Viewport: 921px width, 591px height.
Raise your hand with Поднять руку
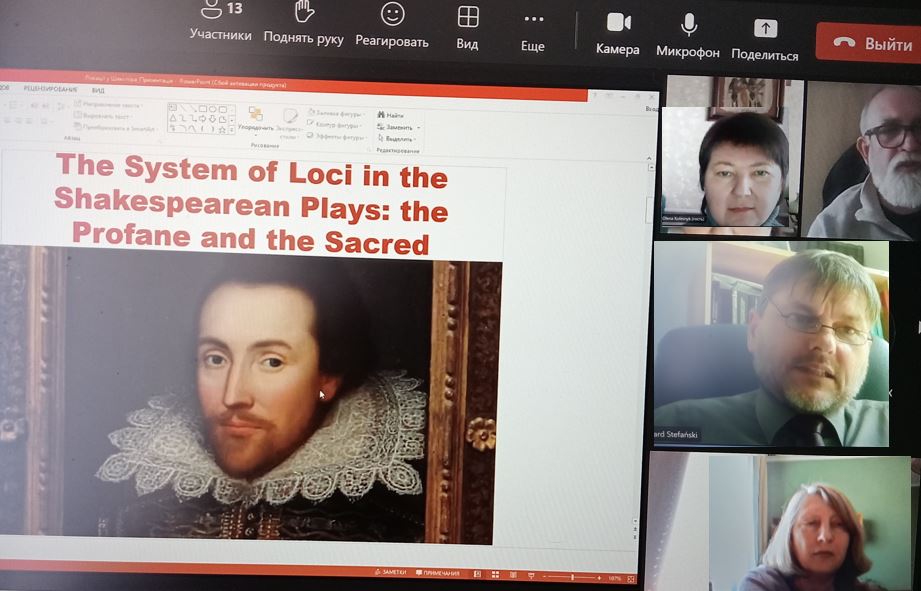pos(304,23)
